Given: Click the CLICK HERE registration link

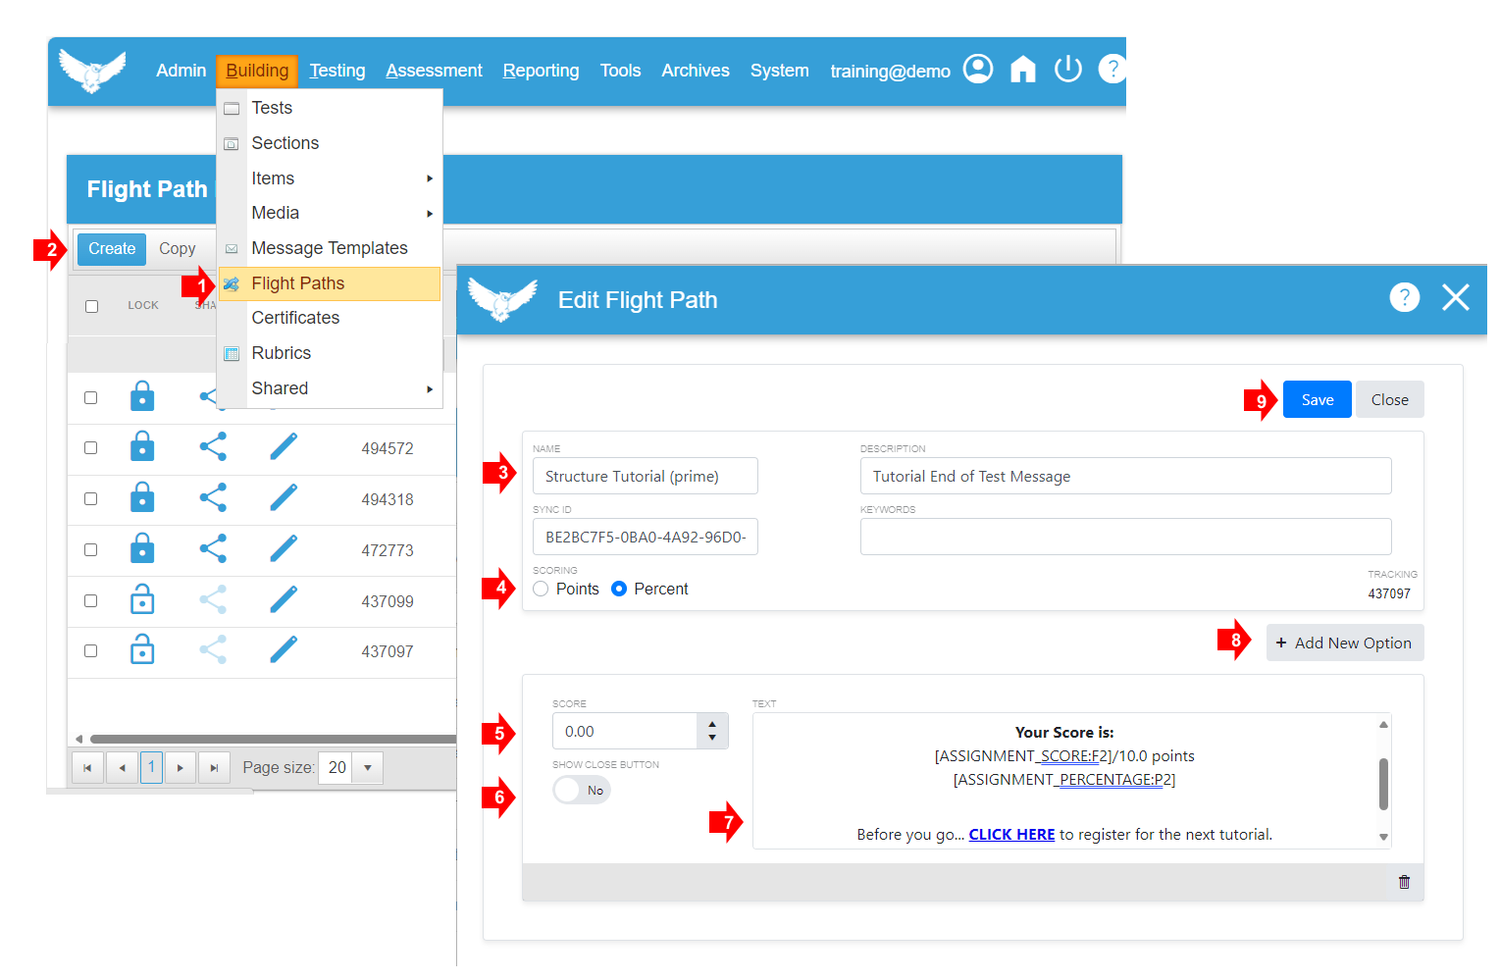Looking at the screenshot, I should (x=1011, y=834).
